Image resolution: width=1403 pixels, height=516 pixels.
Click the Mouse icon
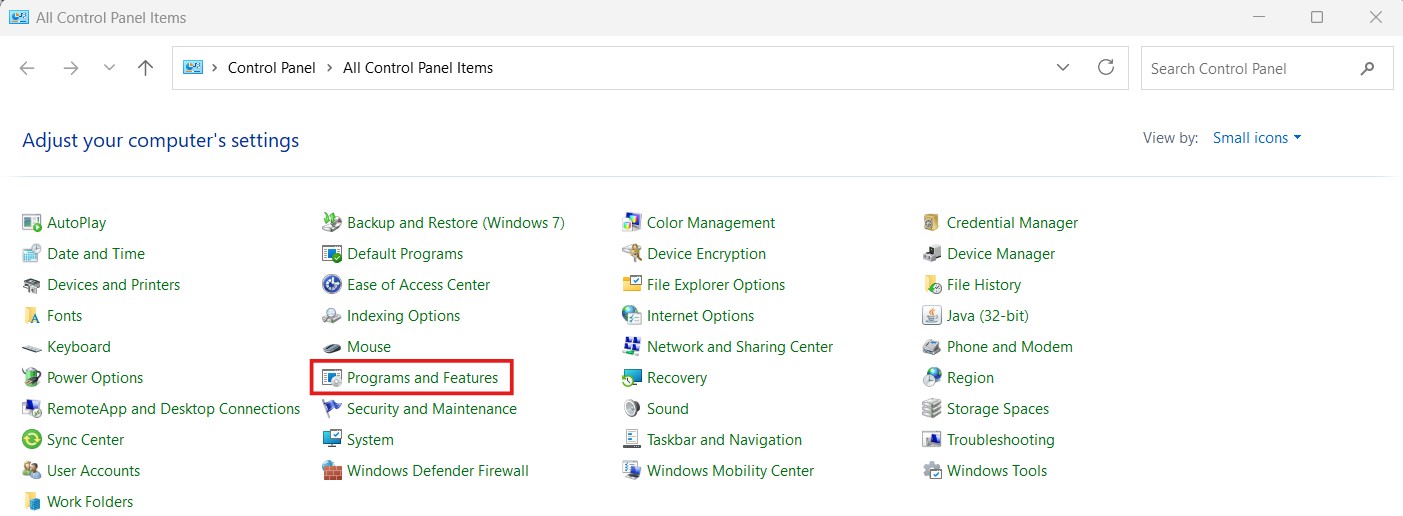pyautogui.click(x=332, y=347)
